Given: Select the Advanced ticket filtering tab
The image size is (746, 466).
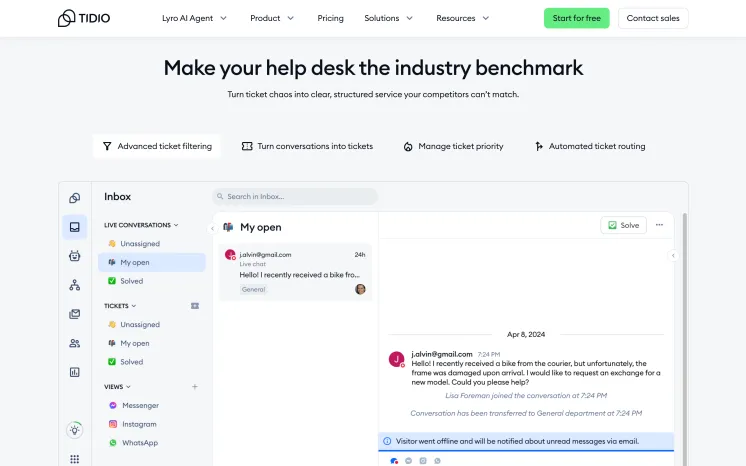Looking at the screenshot, I should click(x=157, y=146).
